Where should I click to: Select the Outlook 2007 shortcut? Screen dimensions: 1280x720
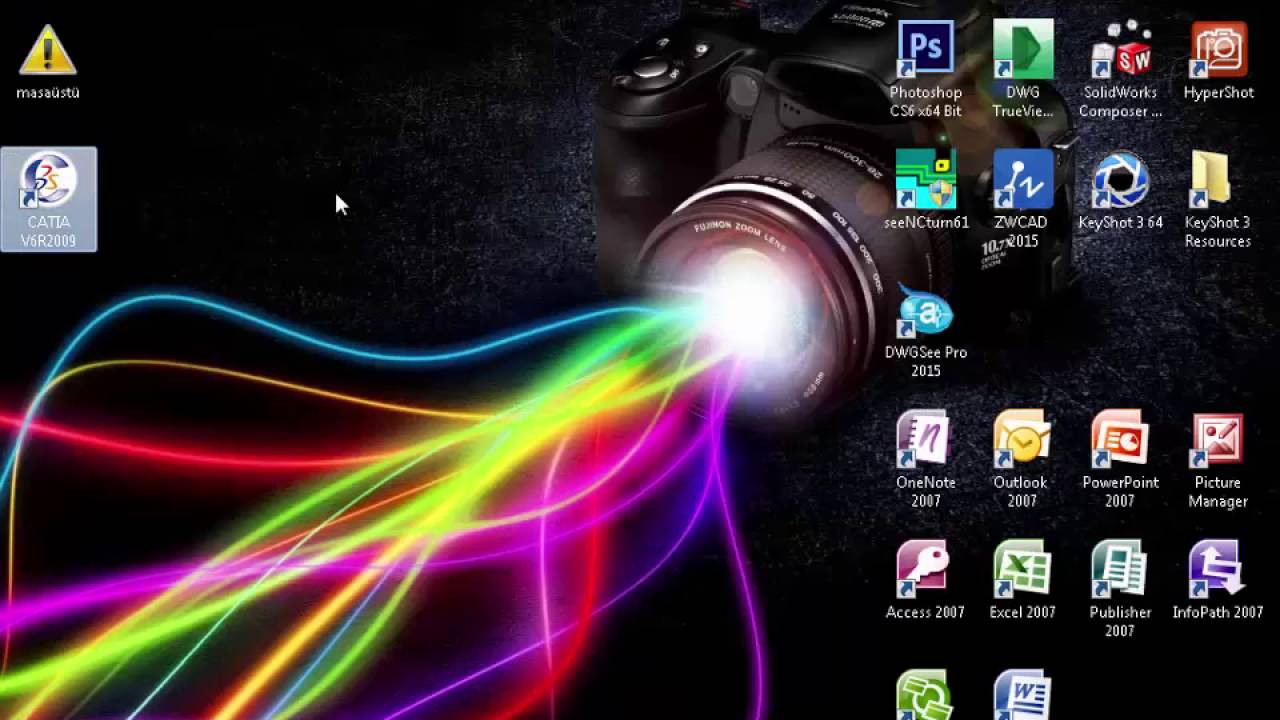pos(1022,459)
